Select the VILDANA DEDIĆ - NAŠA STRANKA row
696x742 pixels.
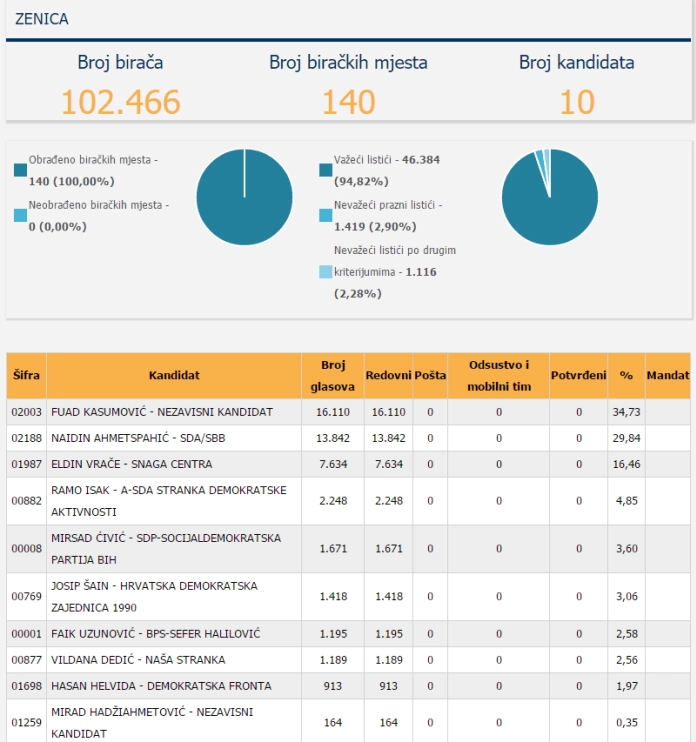[348, 660]
